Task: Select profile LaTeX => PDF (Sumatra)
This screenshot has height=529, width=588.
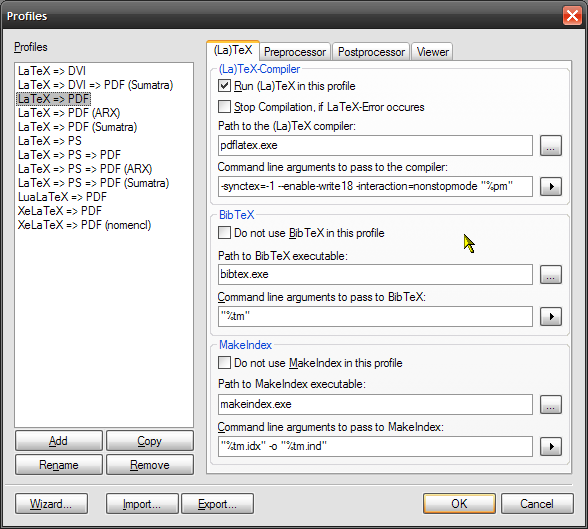Action: coord(78,127)
